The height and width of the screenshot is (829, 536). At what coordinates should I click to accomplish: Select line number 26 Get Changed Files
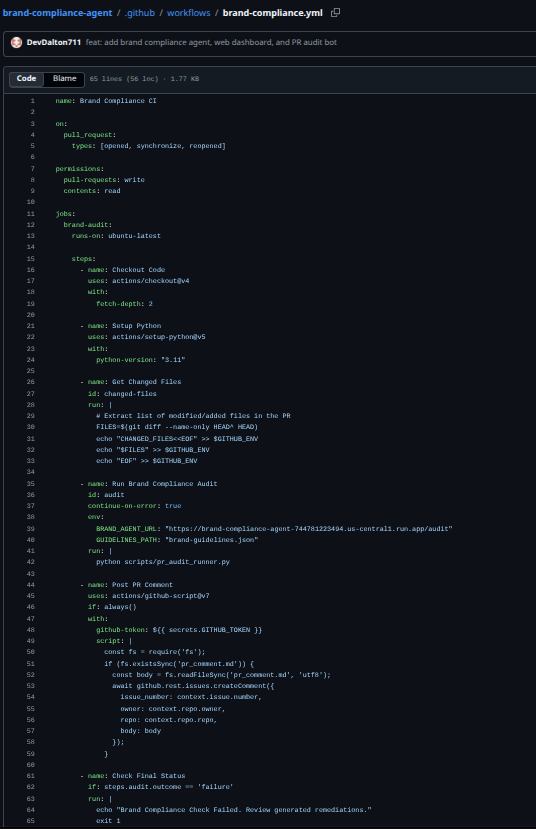pyautogui.click(x=31, y=382)
